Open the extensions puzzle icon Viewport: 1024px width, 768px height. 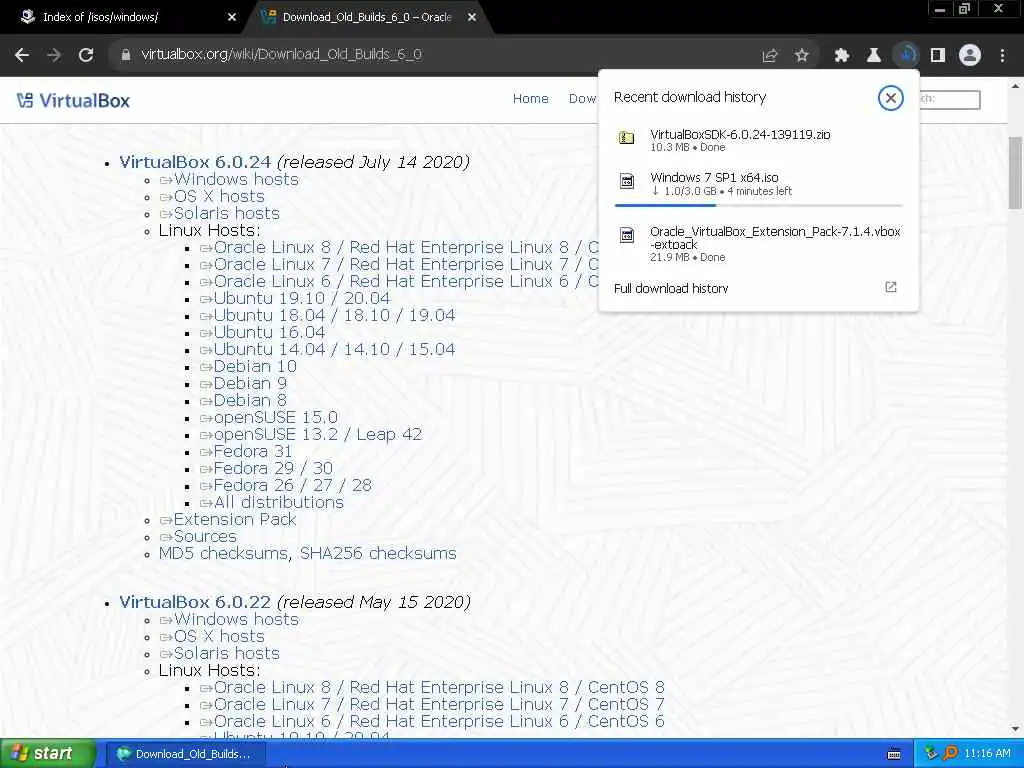pos(842,56)
